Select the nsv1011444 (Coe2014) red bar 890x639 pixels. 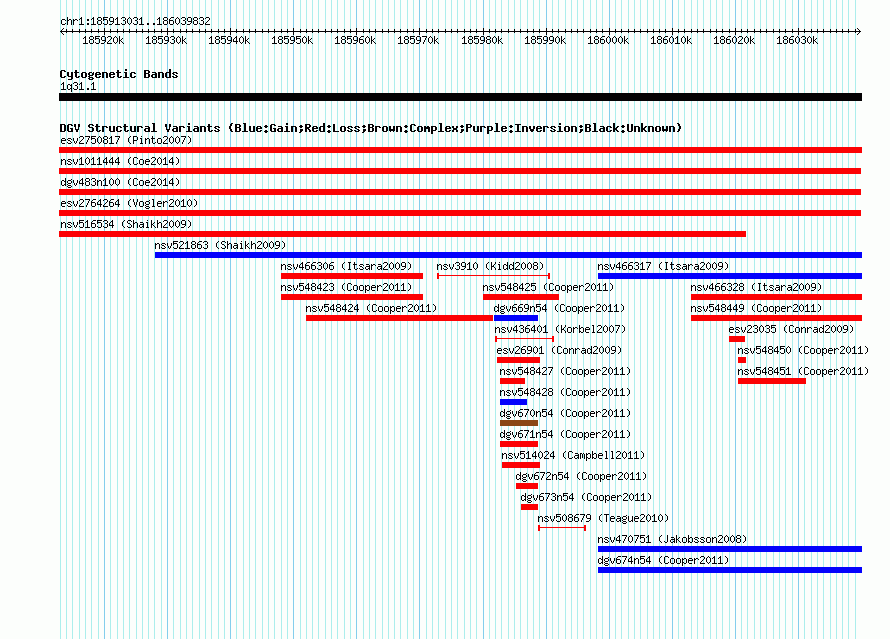click(x=460, y=171)
